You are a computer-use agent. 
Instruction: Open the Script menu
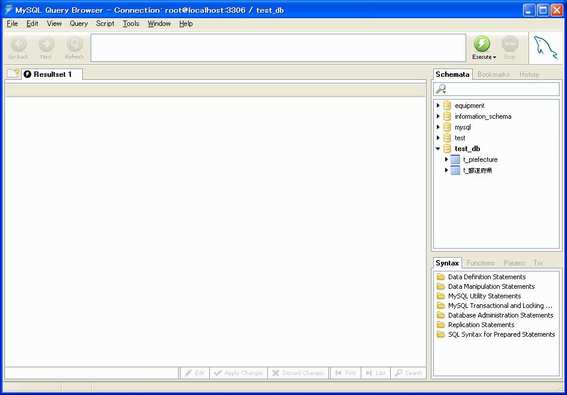[105, 24]
